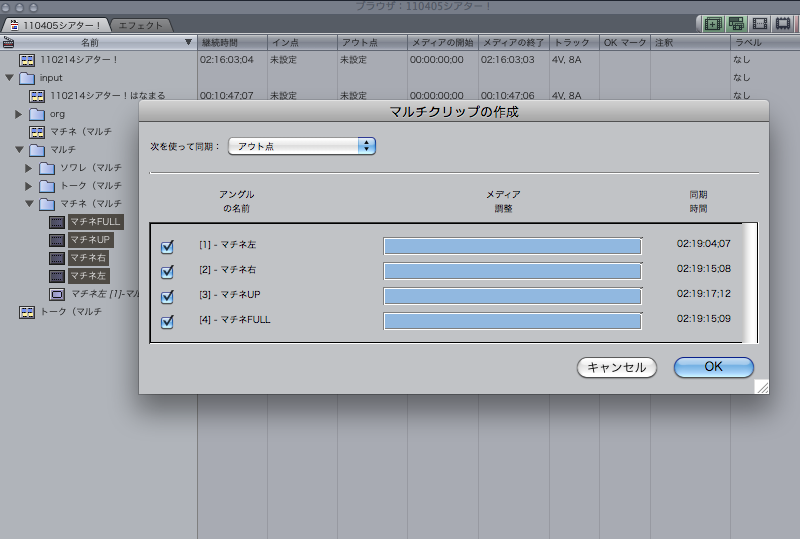Click the media alignment bar for マチネUP

click(512, 296)
